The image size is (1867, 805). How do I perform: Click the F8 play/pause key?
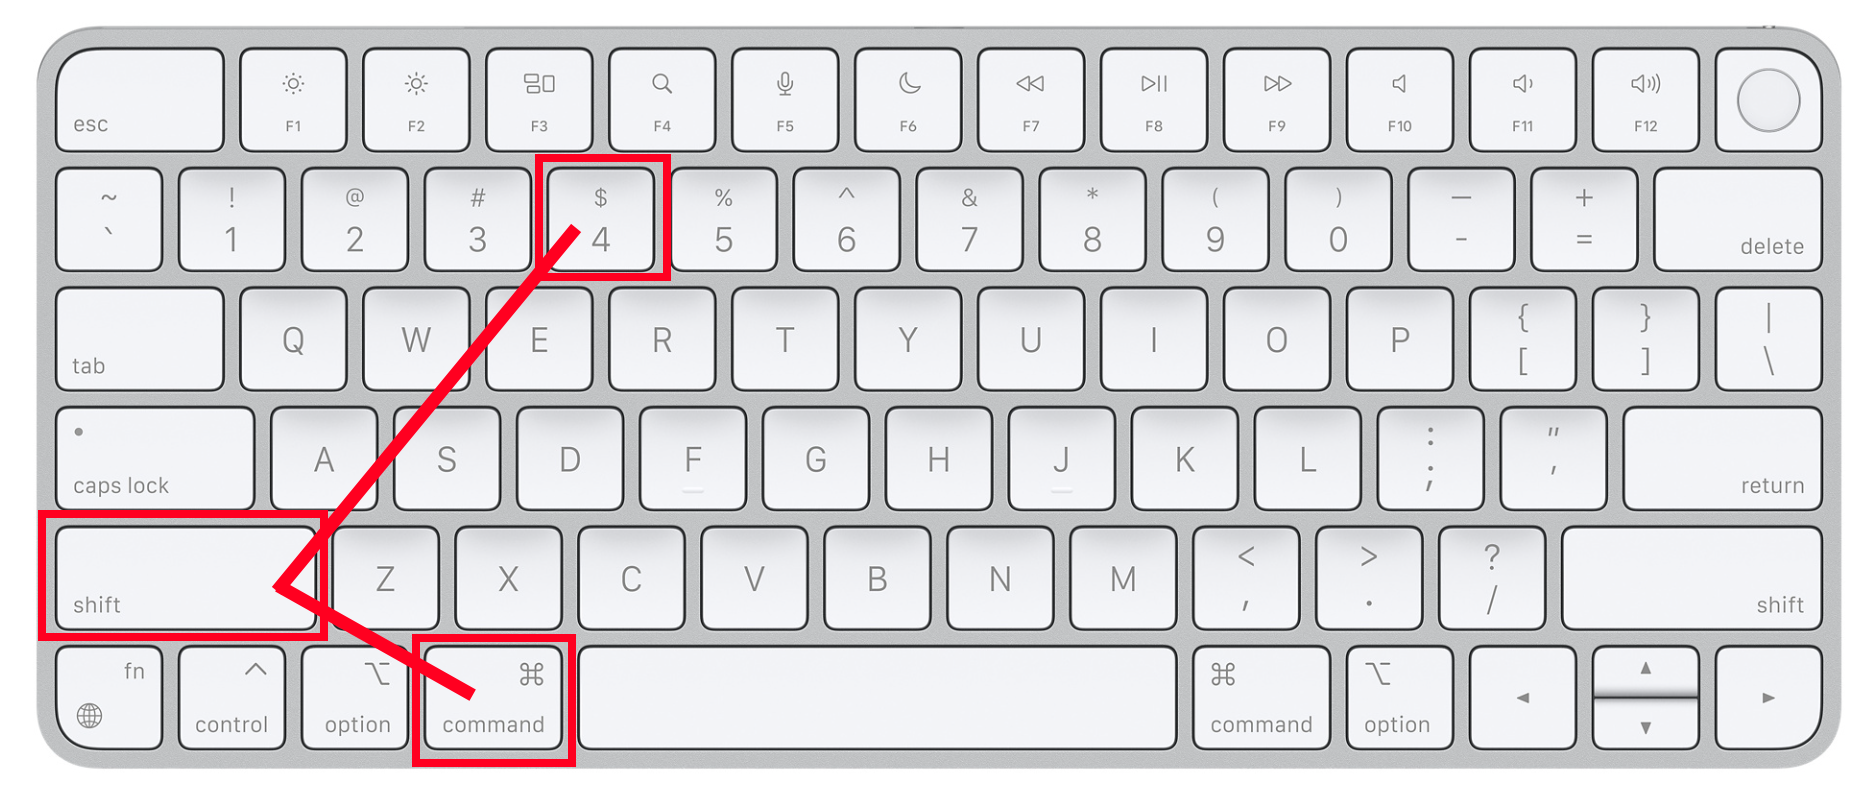[x=1154, y=100]
